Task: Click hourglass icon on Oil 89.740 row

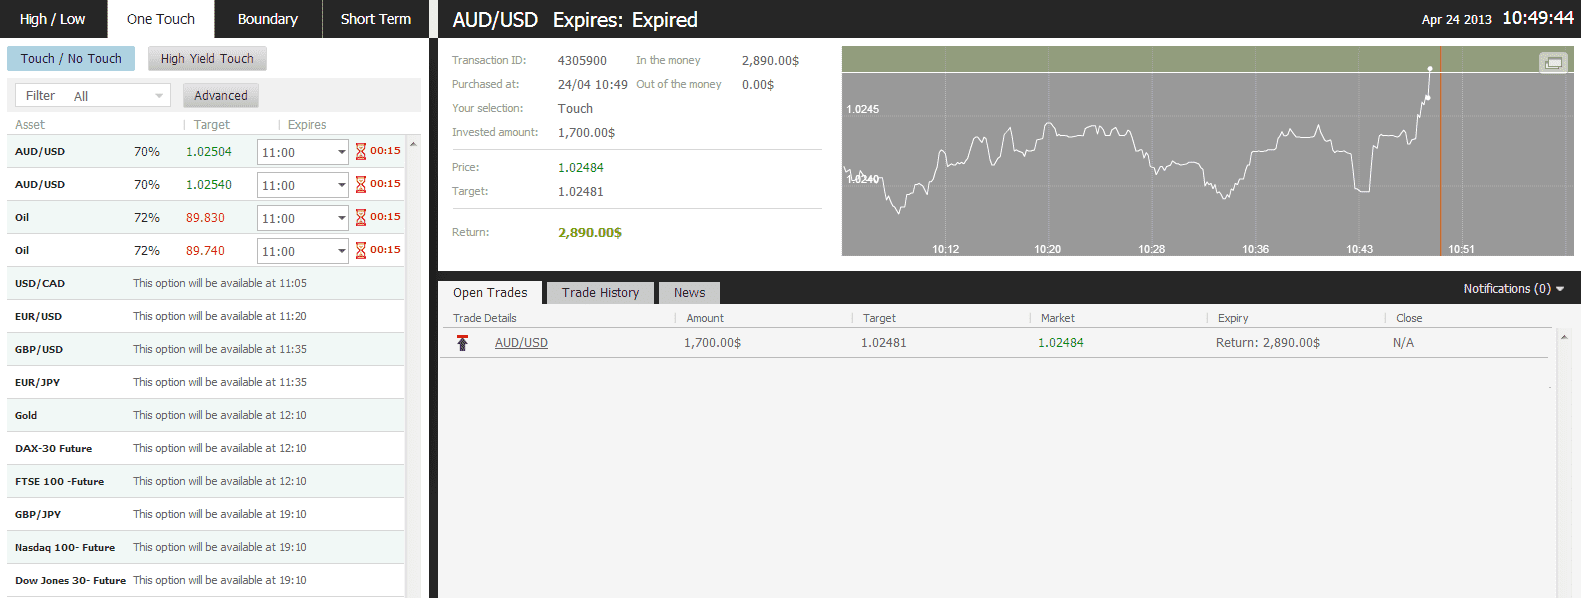Action: pyautogui.click(x=361, y=251)
